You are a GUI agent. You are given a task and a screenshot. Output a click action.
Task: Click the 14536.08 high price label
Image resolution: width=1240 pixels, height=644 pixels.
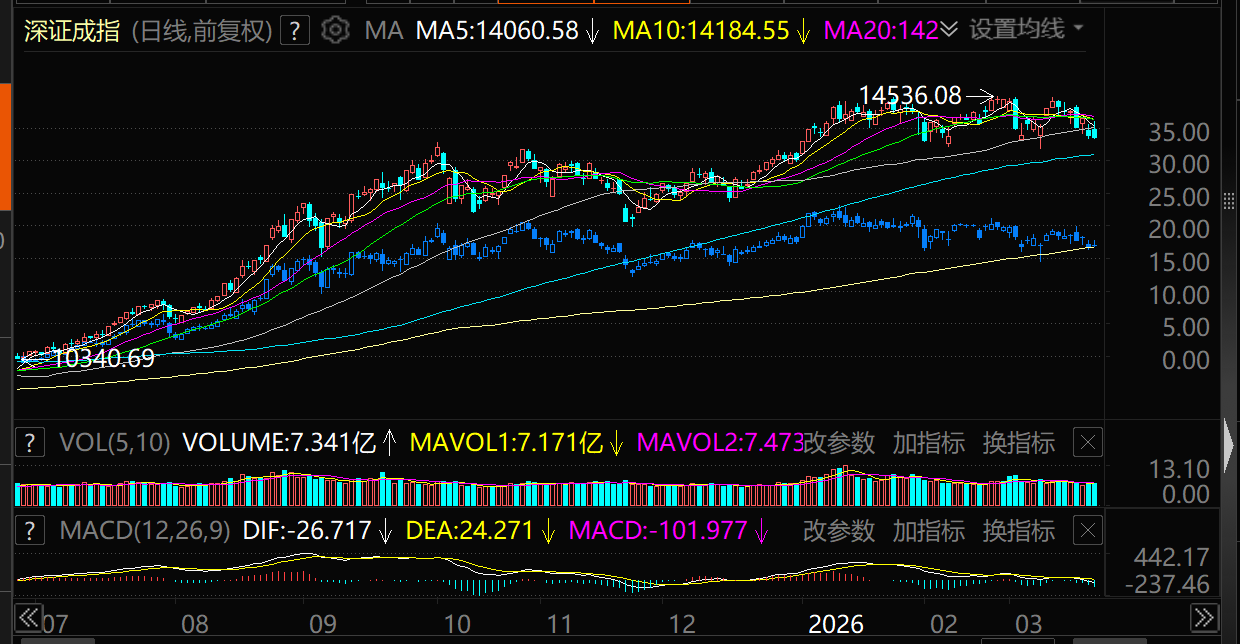click(910, 96)
